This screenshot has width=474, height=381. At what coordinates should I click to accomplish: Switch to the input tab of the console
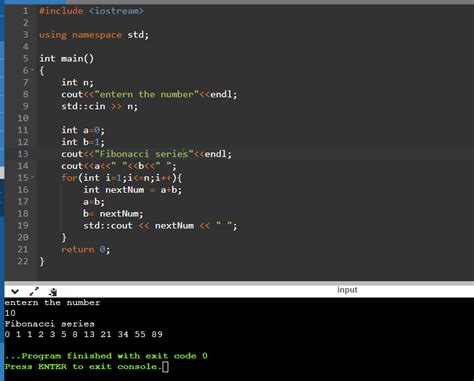coord(347,290)
